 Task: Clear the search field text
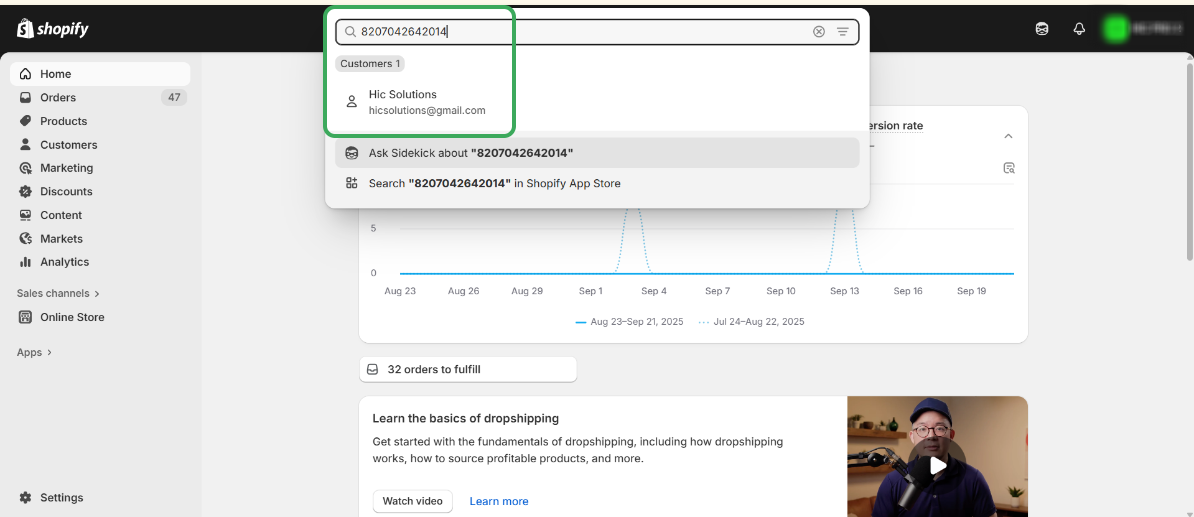tap(819, 32)
